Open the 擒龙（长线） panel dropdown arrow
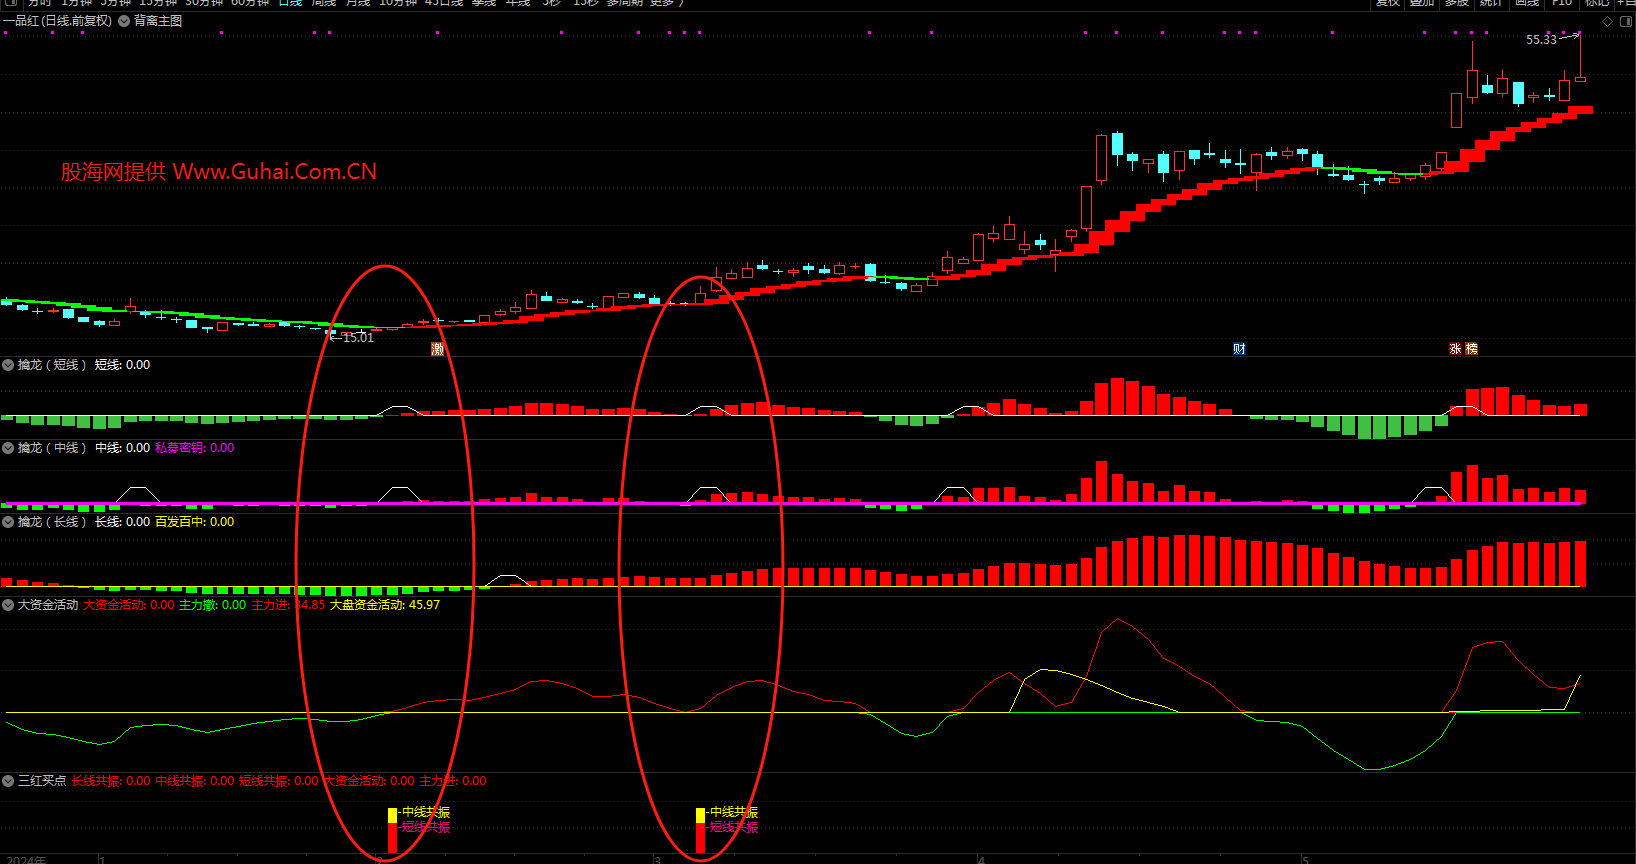Image resolution: width=1636 pixels, height=864 pixels. 8,522
